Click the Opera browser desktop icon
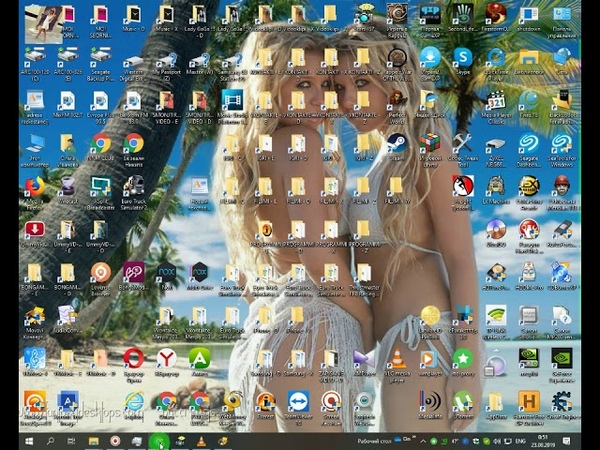The image size is (600, 450). pos(133,357)
